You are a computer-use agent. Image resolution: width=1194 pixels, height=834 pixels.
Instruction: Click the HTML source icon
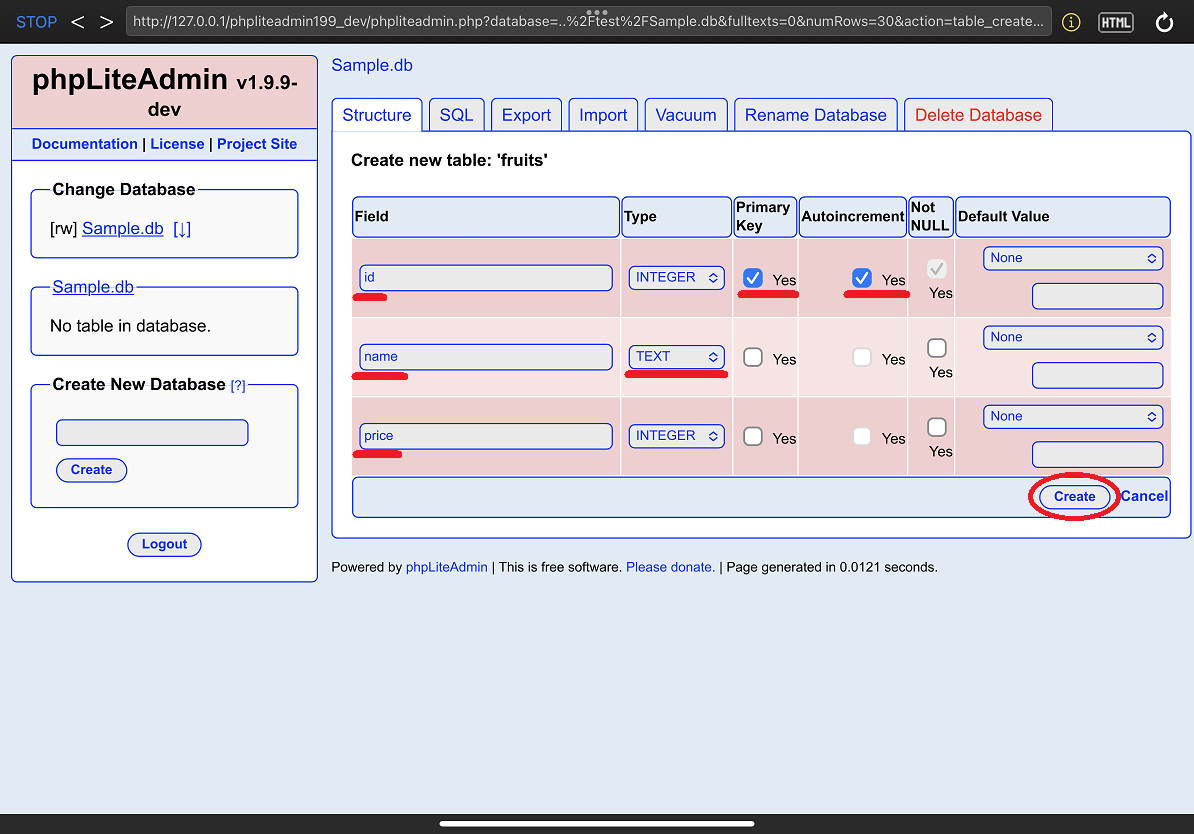click(1116, 22)
